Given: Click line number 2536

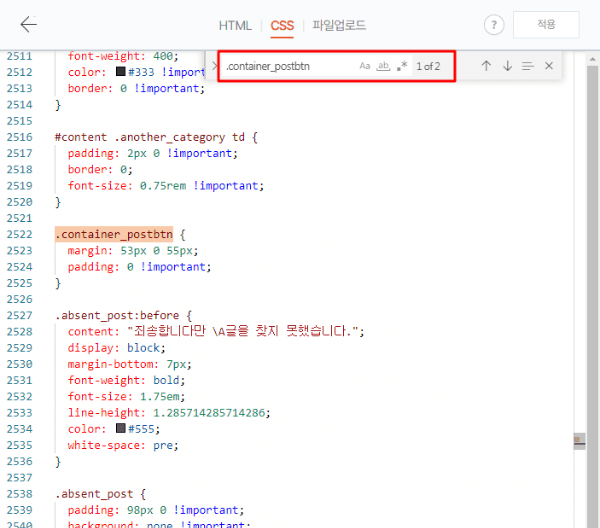Looking at the screenshot, I should point(20,461).
